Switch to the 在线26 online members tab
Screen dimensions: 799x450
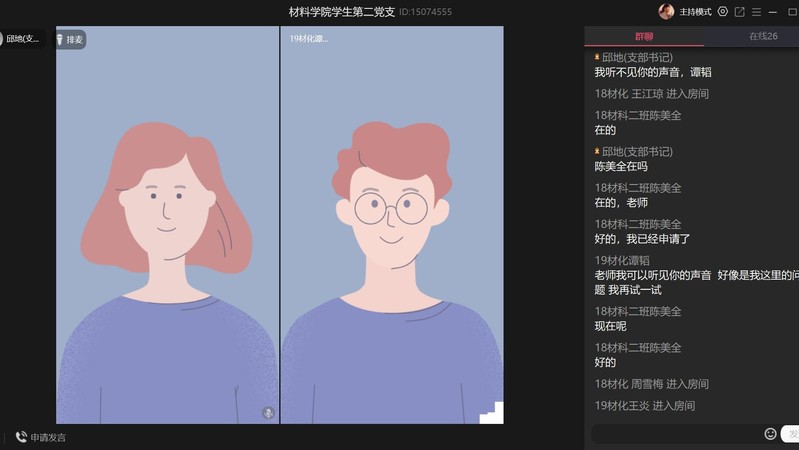[x=762, y=36]
